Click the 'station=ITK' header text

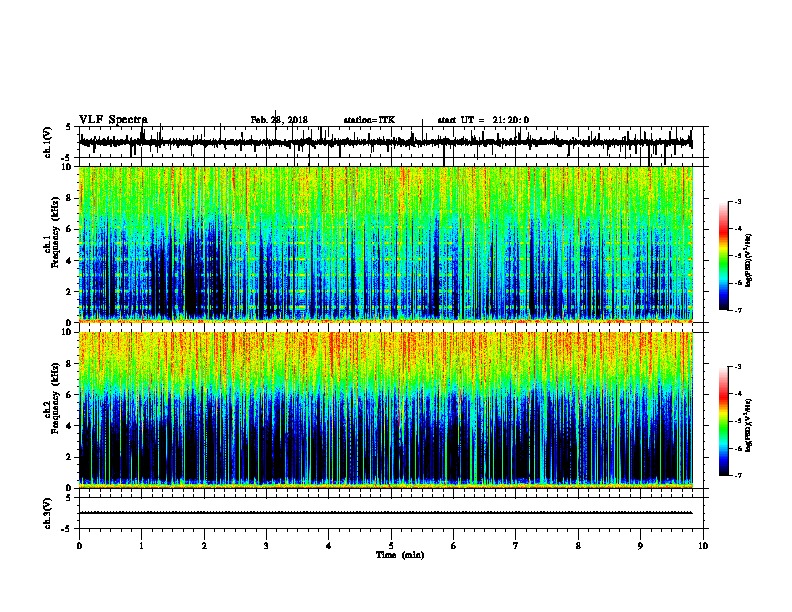(x=369, y=120)
